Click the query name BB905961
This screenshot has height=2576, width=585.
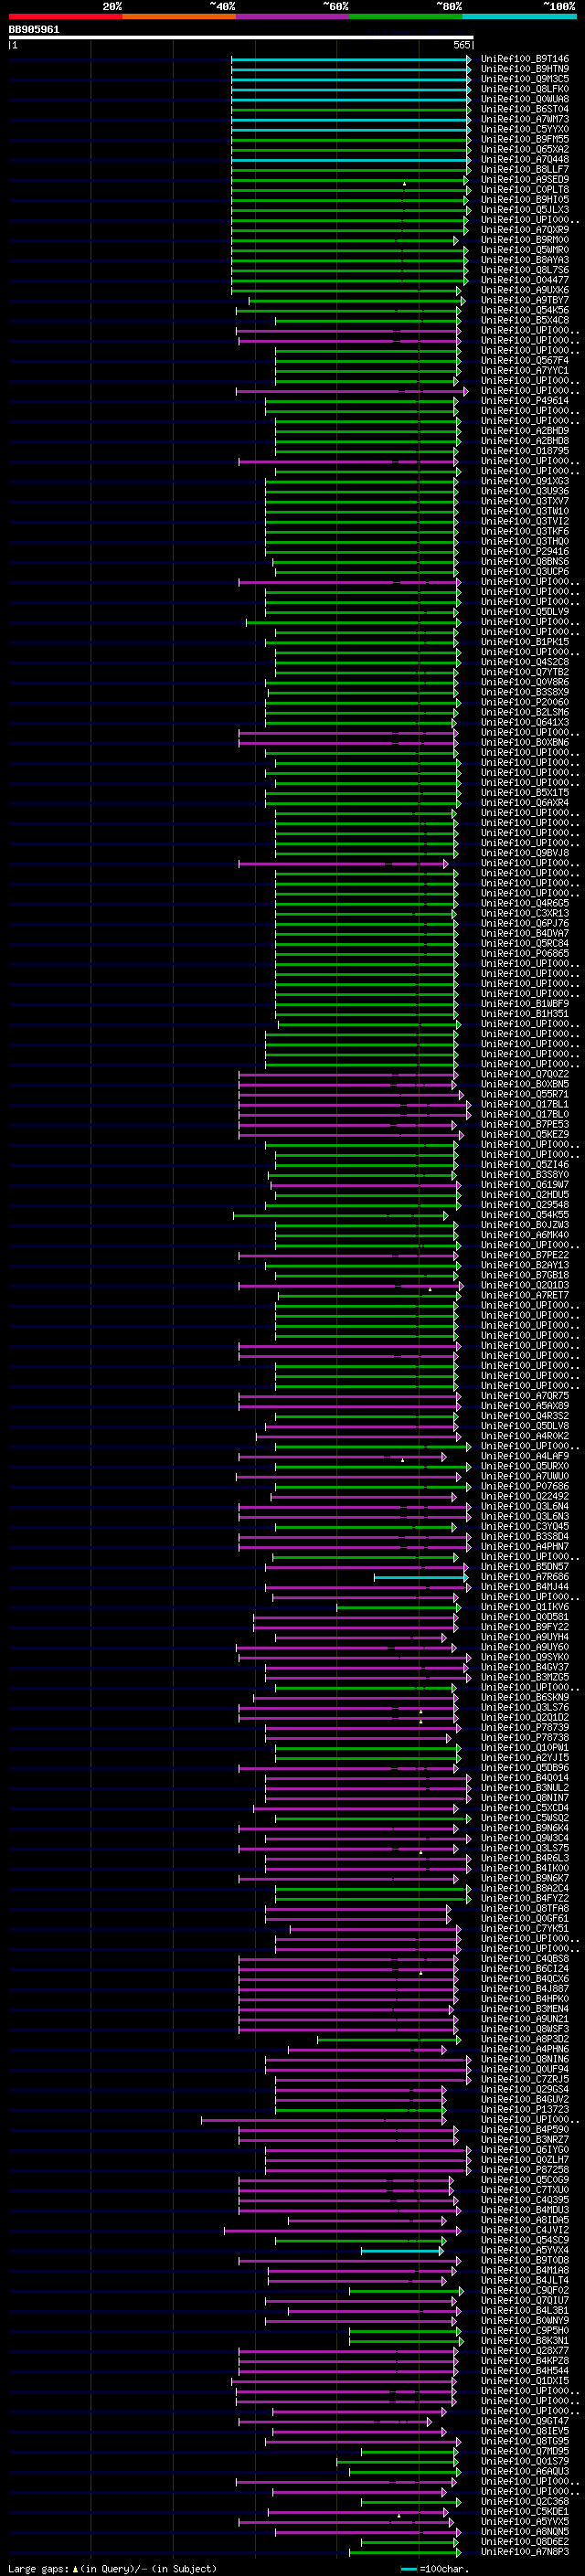click(x=34, y=29)
